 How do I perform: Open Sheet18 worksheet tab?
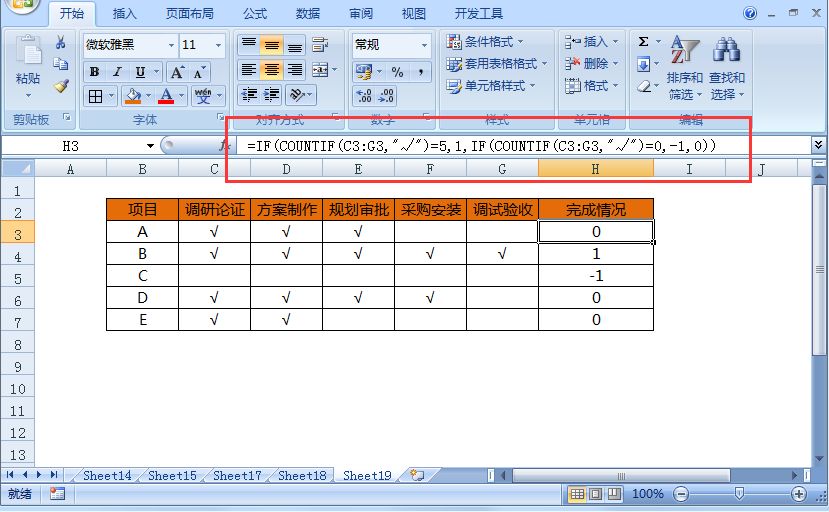pyautogui.click(x=302, y=476)
